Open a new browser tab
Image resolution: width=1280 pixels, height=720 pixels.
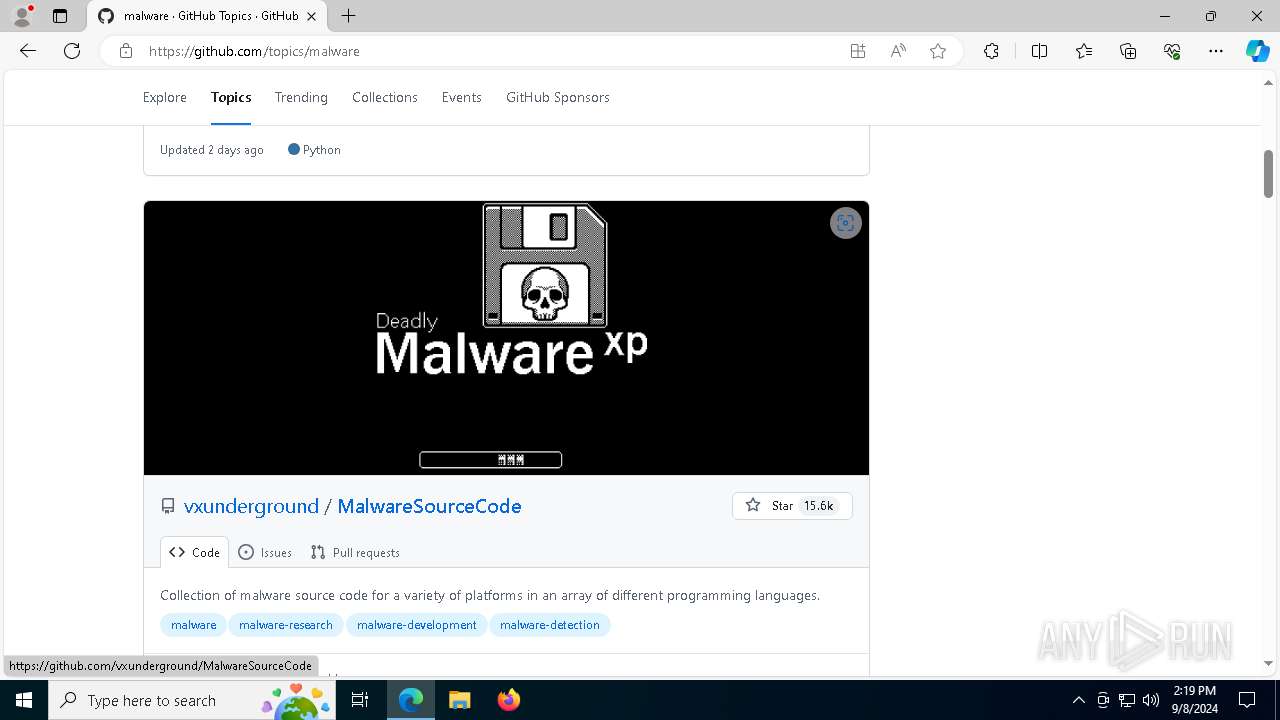point(348,16)
